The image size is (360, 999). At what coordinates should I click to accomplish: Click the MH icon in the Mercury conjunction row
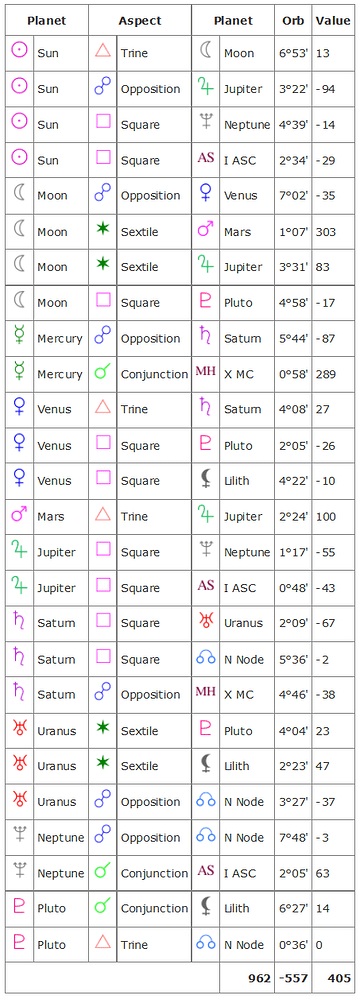pos(206,374)
